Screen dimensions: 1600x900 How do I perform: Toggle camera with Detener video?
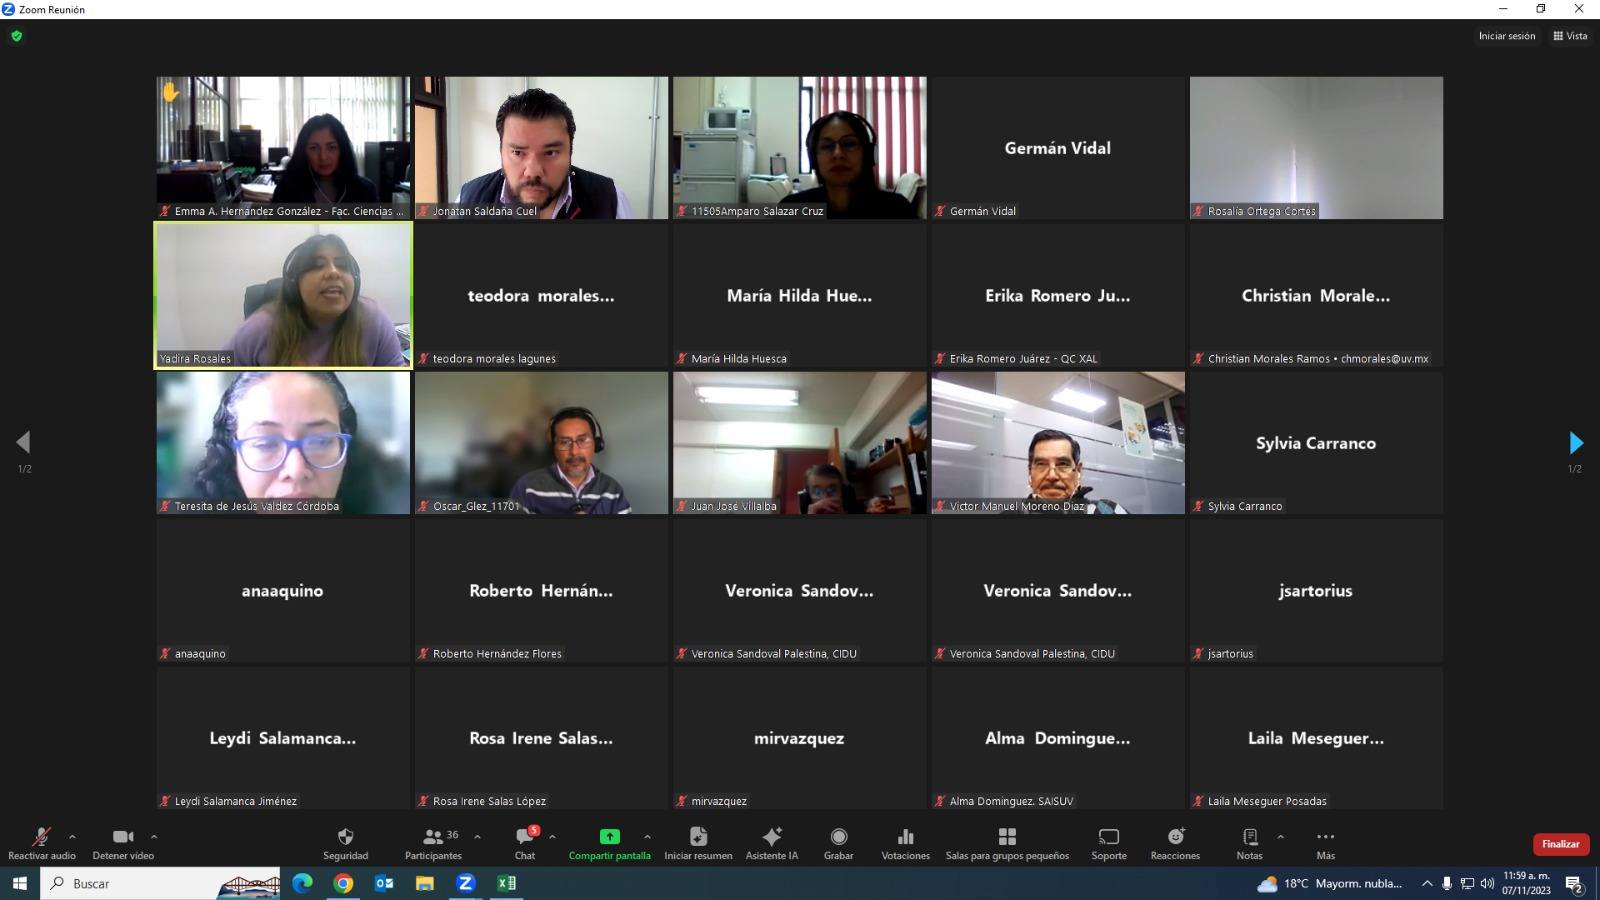tap(123, 837)
